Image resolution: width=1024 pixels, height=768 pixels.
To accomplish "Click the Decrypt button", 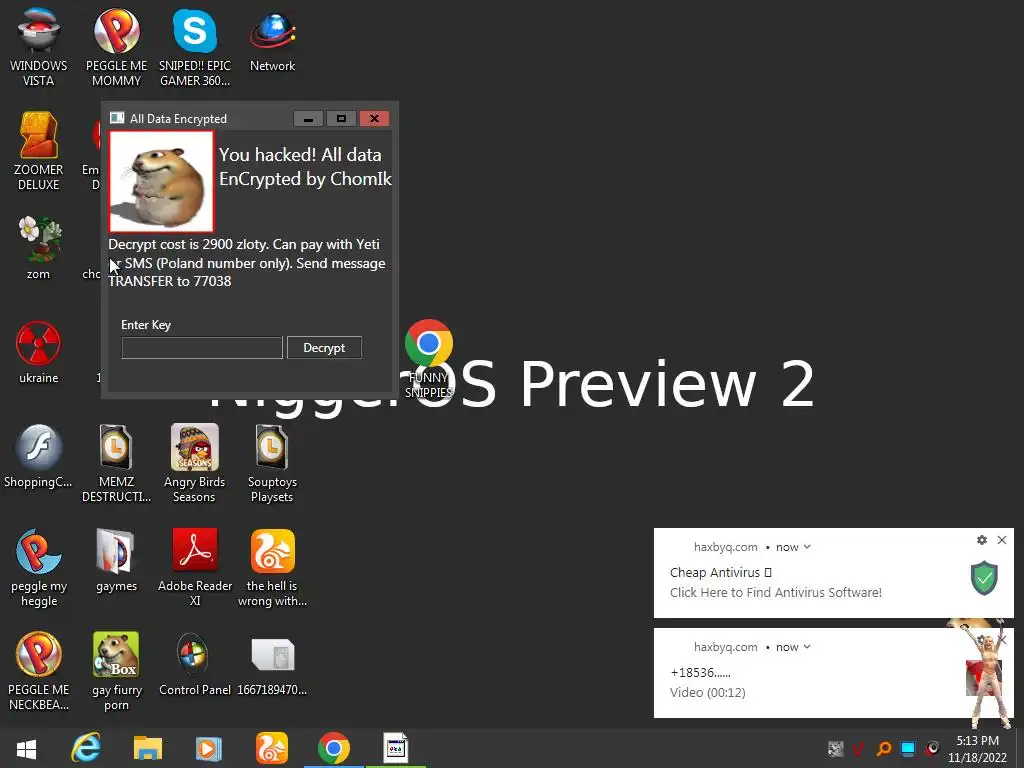I will pyautogui.click(x=324, y=347).
